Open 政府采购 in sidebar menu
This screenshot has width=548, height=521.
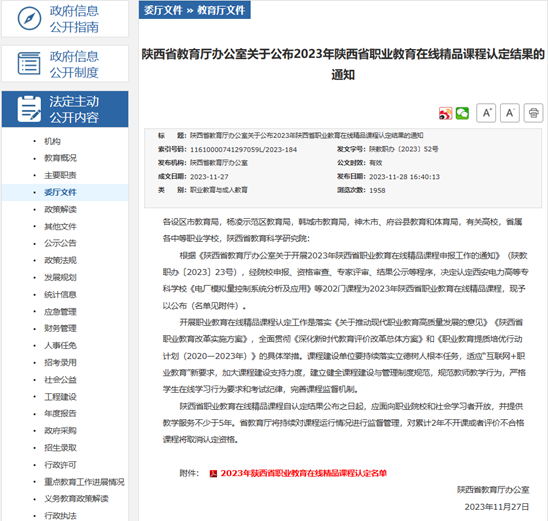60,430
